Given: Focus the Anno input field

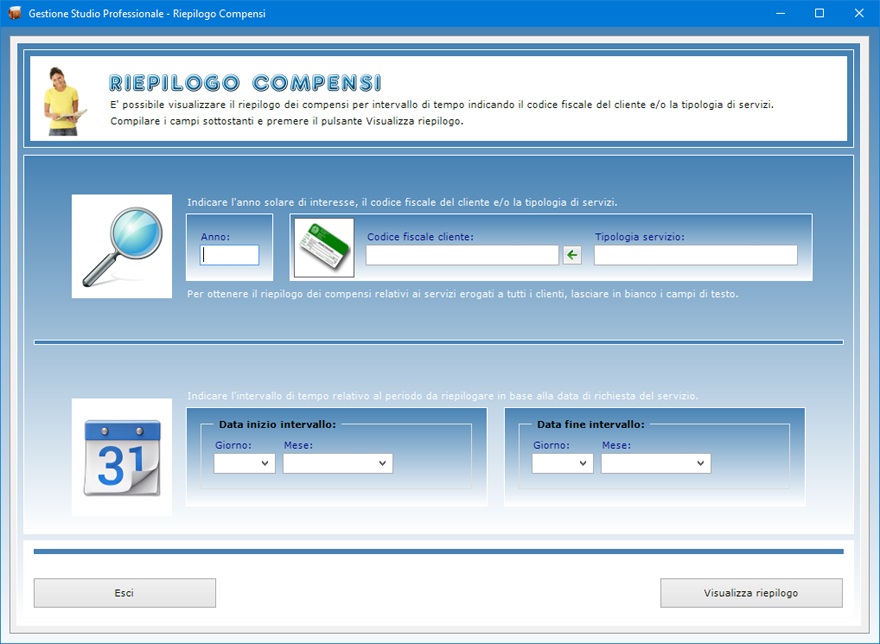Looking at the screenshot, I should click(x=230, y=255).
